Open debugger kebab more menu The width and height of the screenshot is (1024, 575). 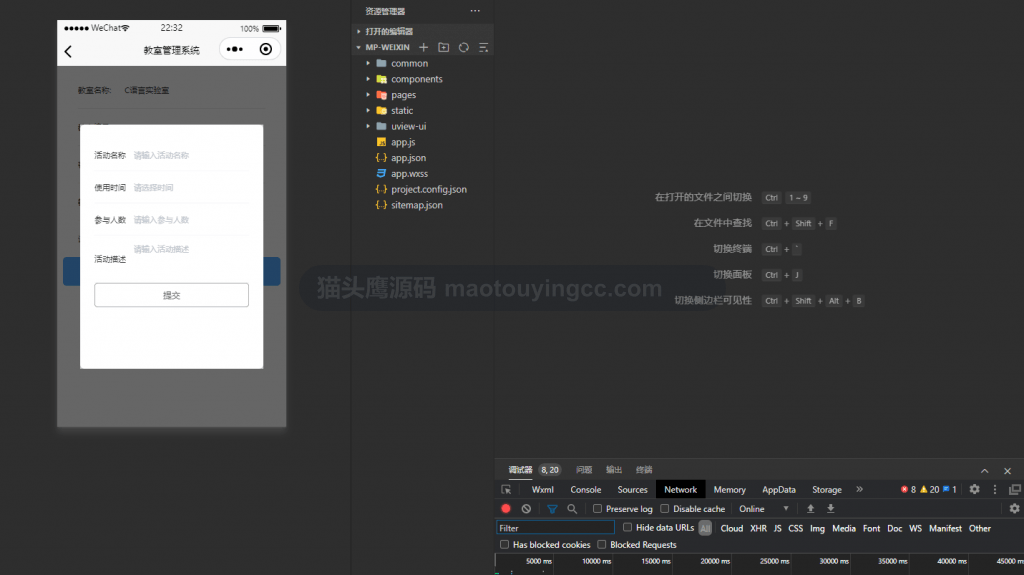click(x=995, y=489)
